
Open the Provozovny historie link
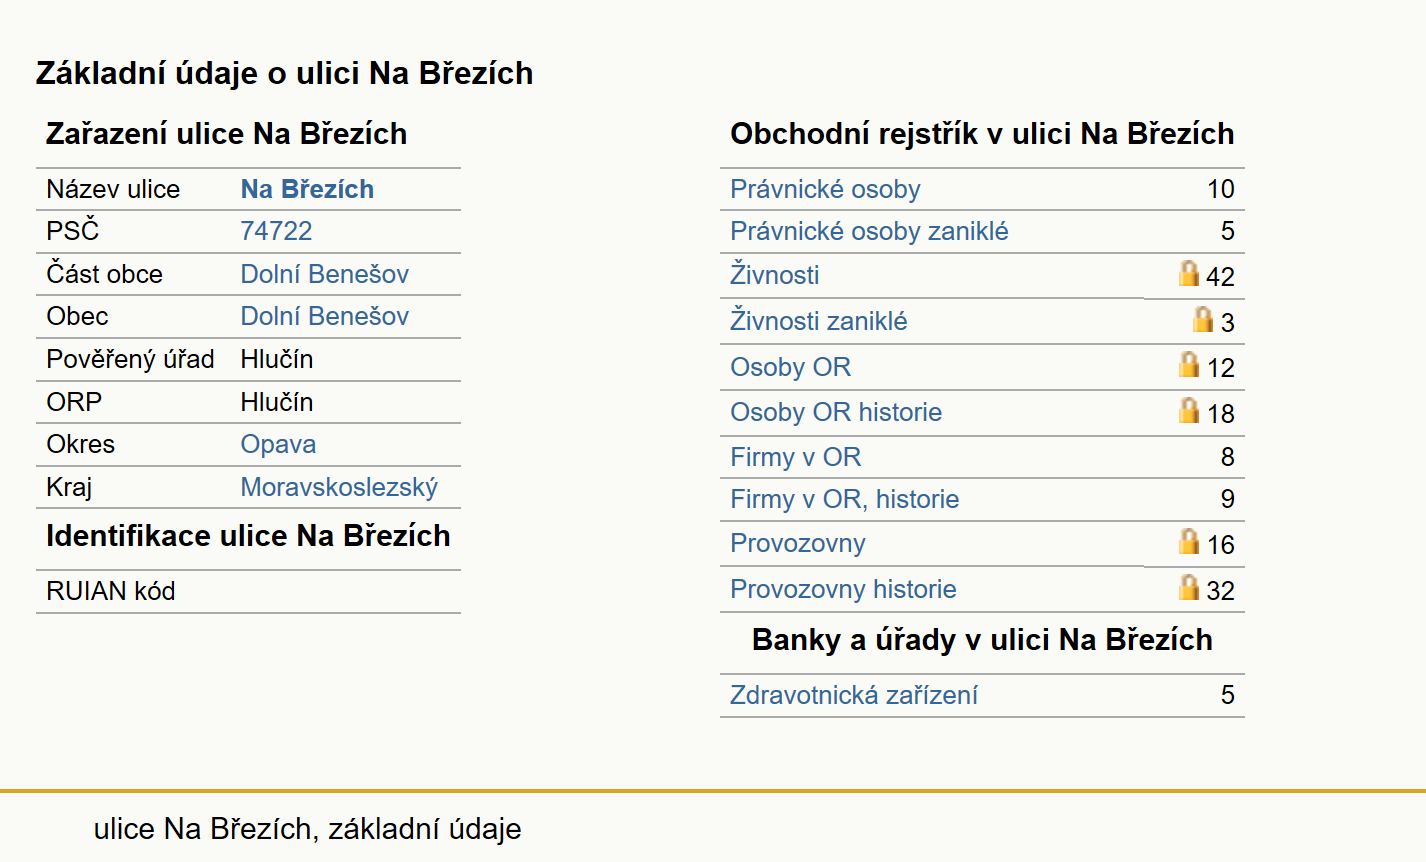click(x=843, y=589)
